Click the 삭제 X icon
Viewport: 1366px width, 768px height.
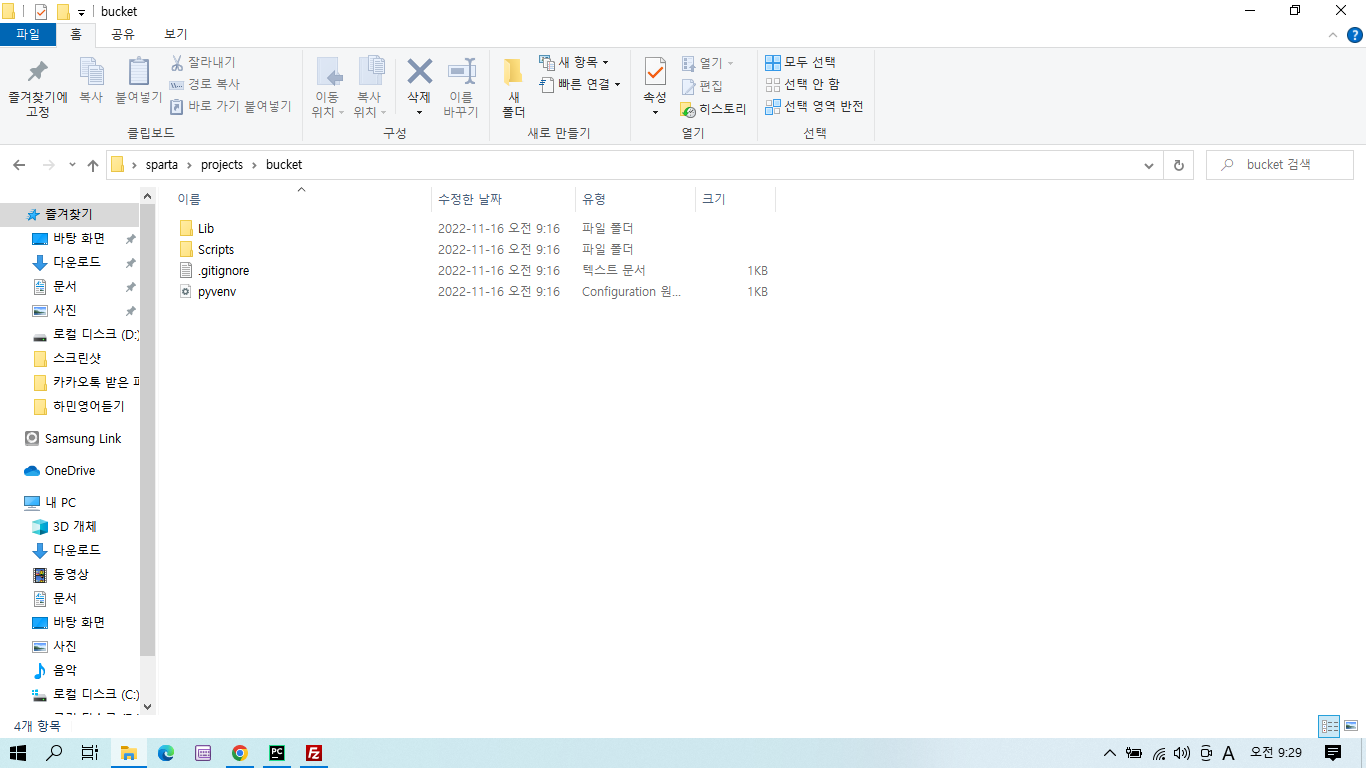coord(419,72)
